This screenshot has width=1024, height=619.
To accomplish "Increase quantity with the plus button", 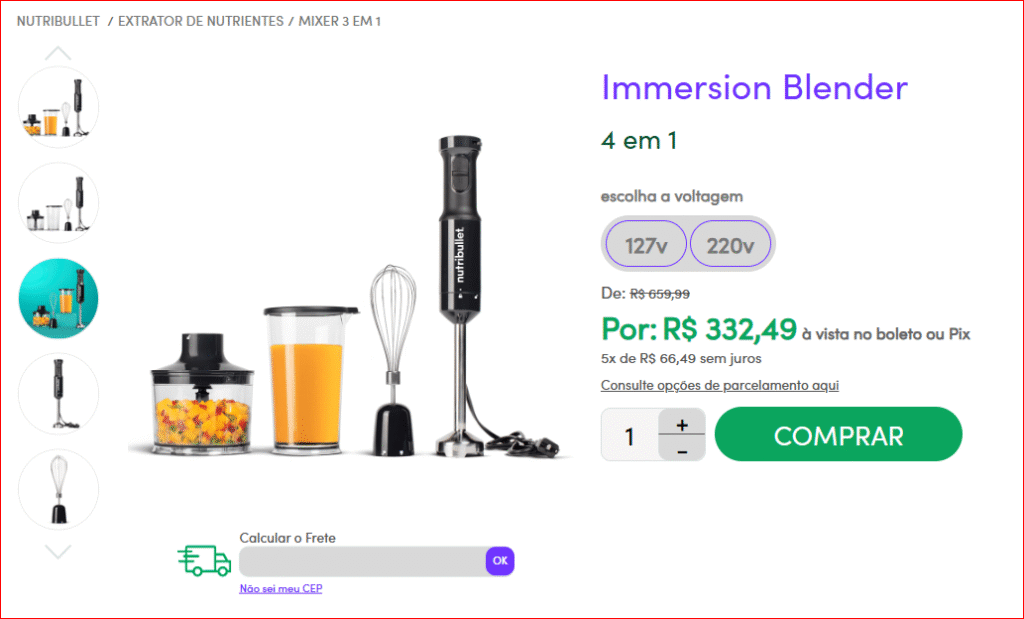I will click(682, 424).
